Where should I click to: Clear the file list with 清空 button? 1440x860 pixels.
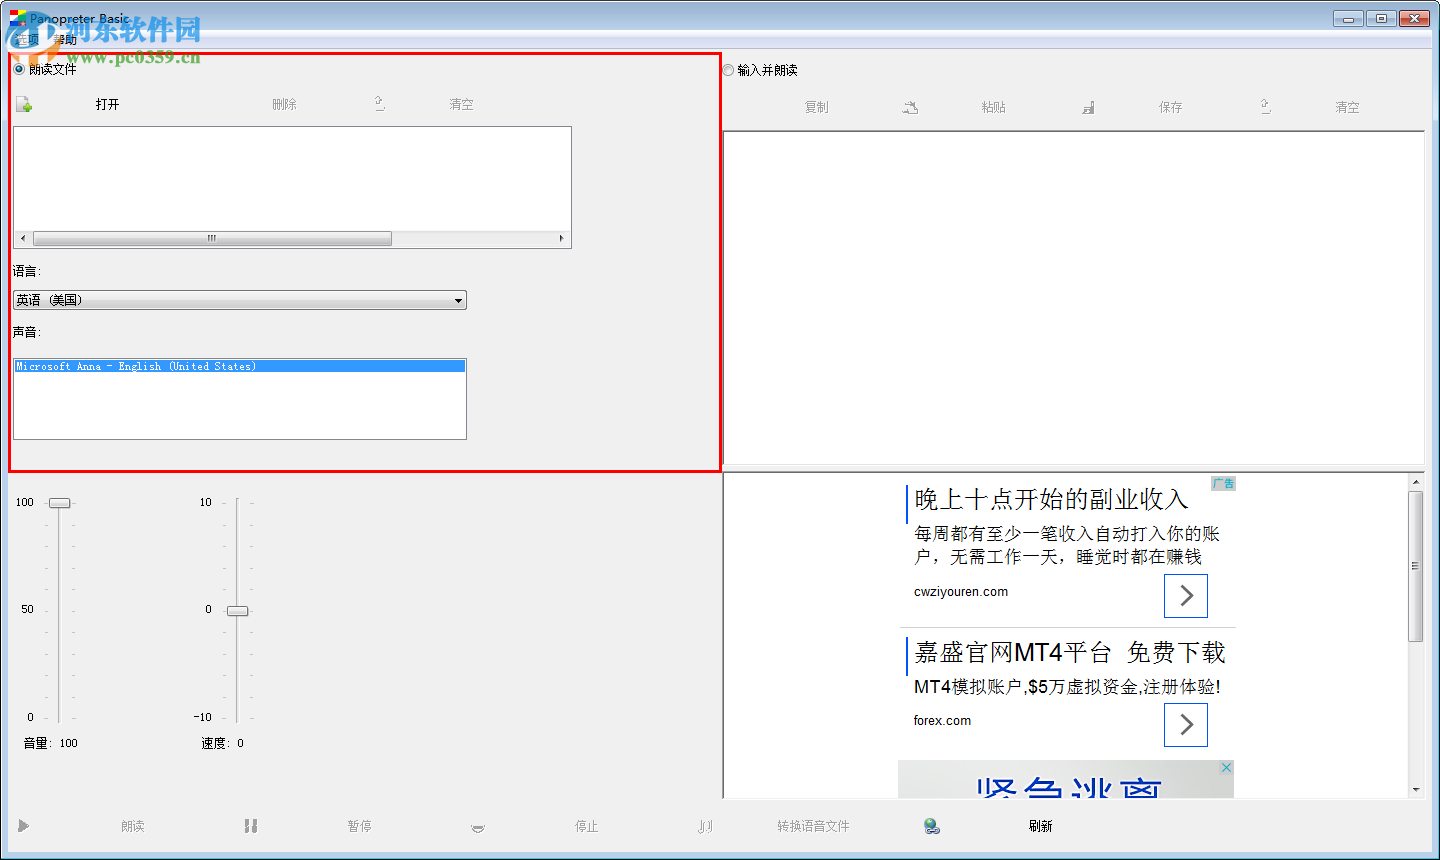point(461,103)
